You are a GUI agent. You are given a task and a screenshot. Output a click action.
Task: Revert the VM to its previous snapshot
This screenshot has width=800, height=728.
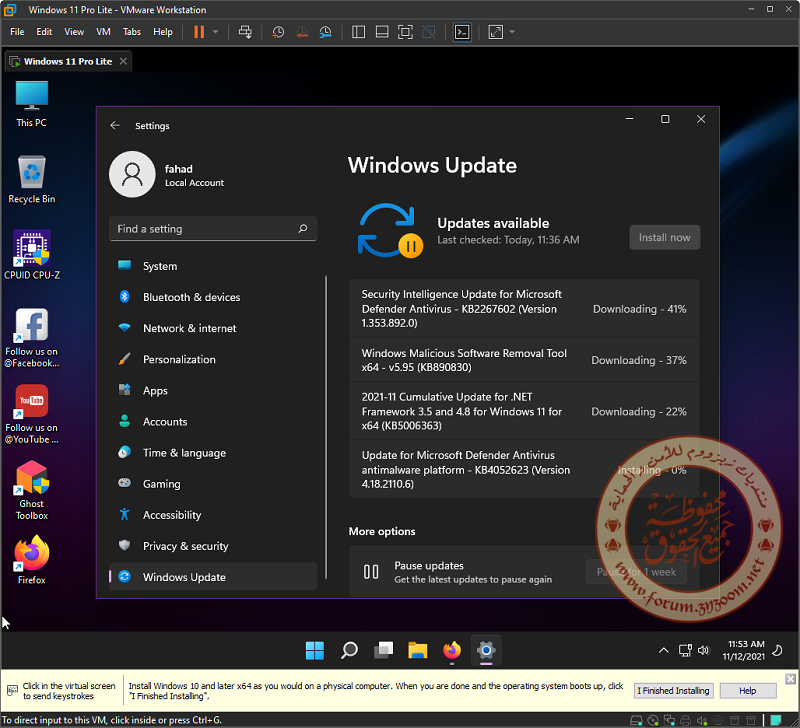[302, 32]
